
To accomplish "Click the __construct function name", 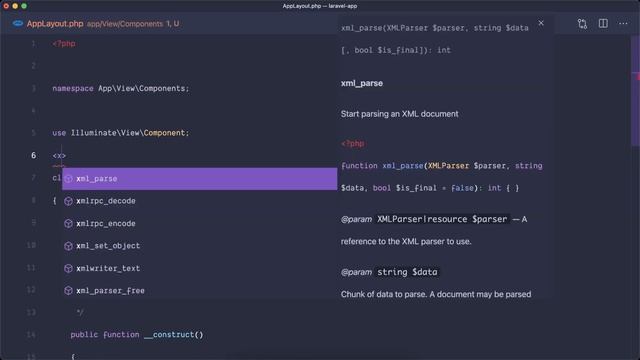I will pyautogui.click(x=169, y=335).
